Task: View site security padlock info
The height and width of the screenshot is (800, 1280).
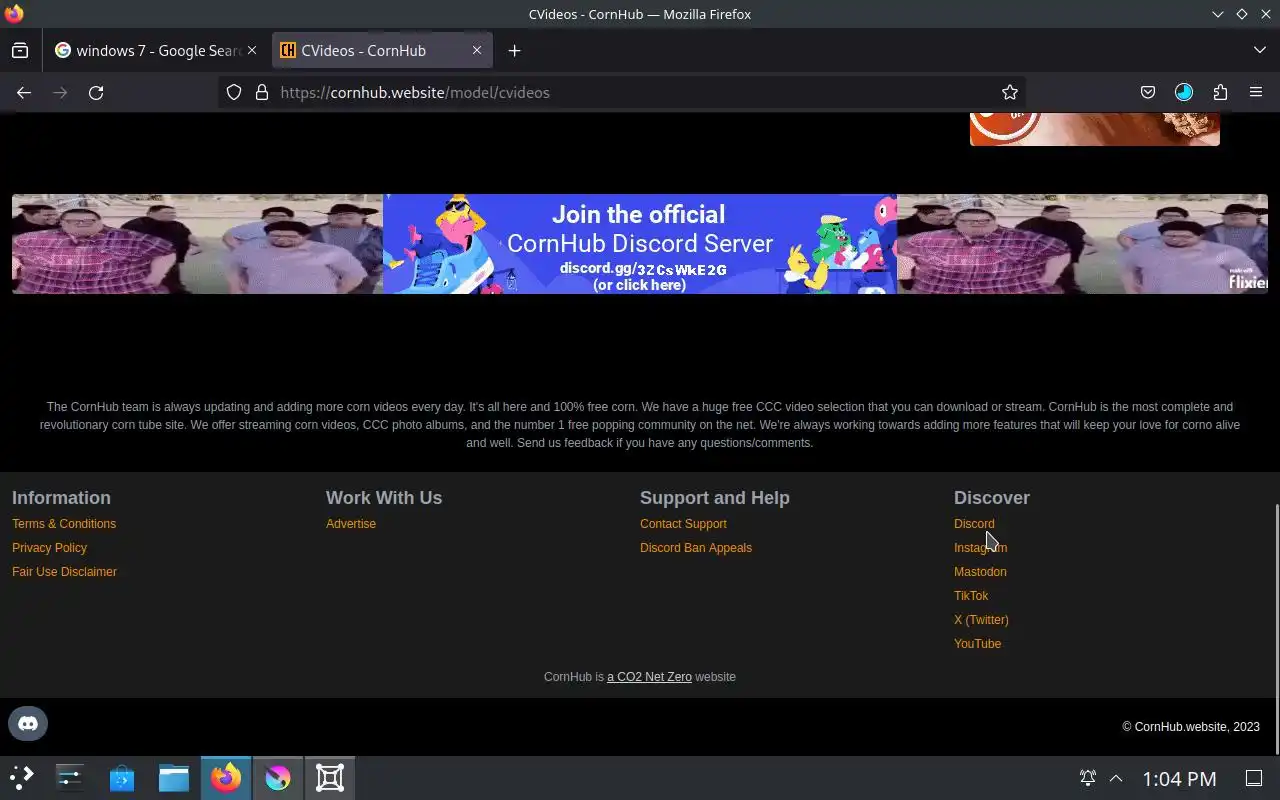Action: point(262,92)
